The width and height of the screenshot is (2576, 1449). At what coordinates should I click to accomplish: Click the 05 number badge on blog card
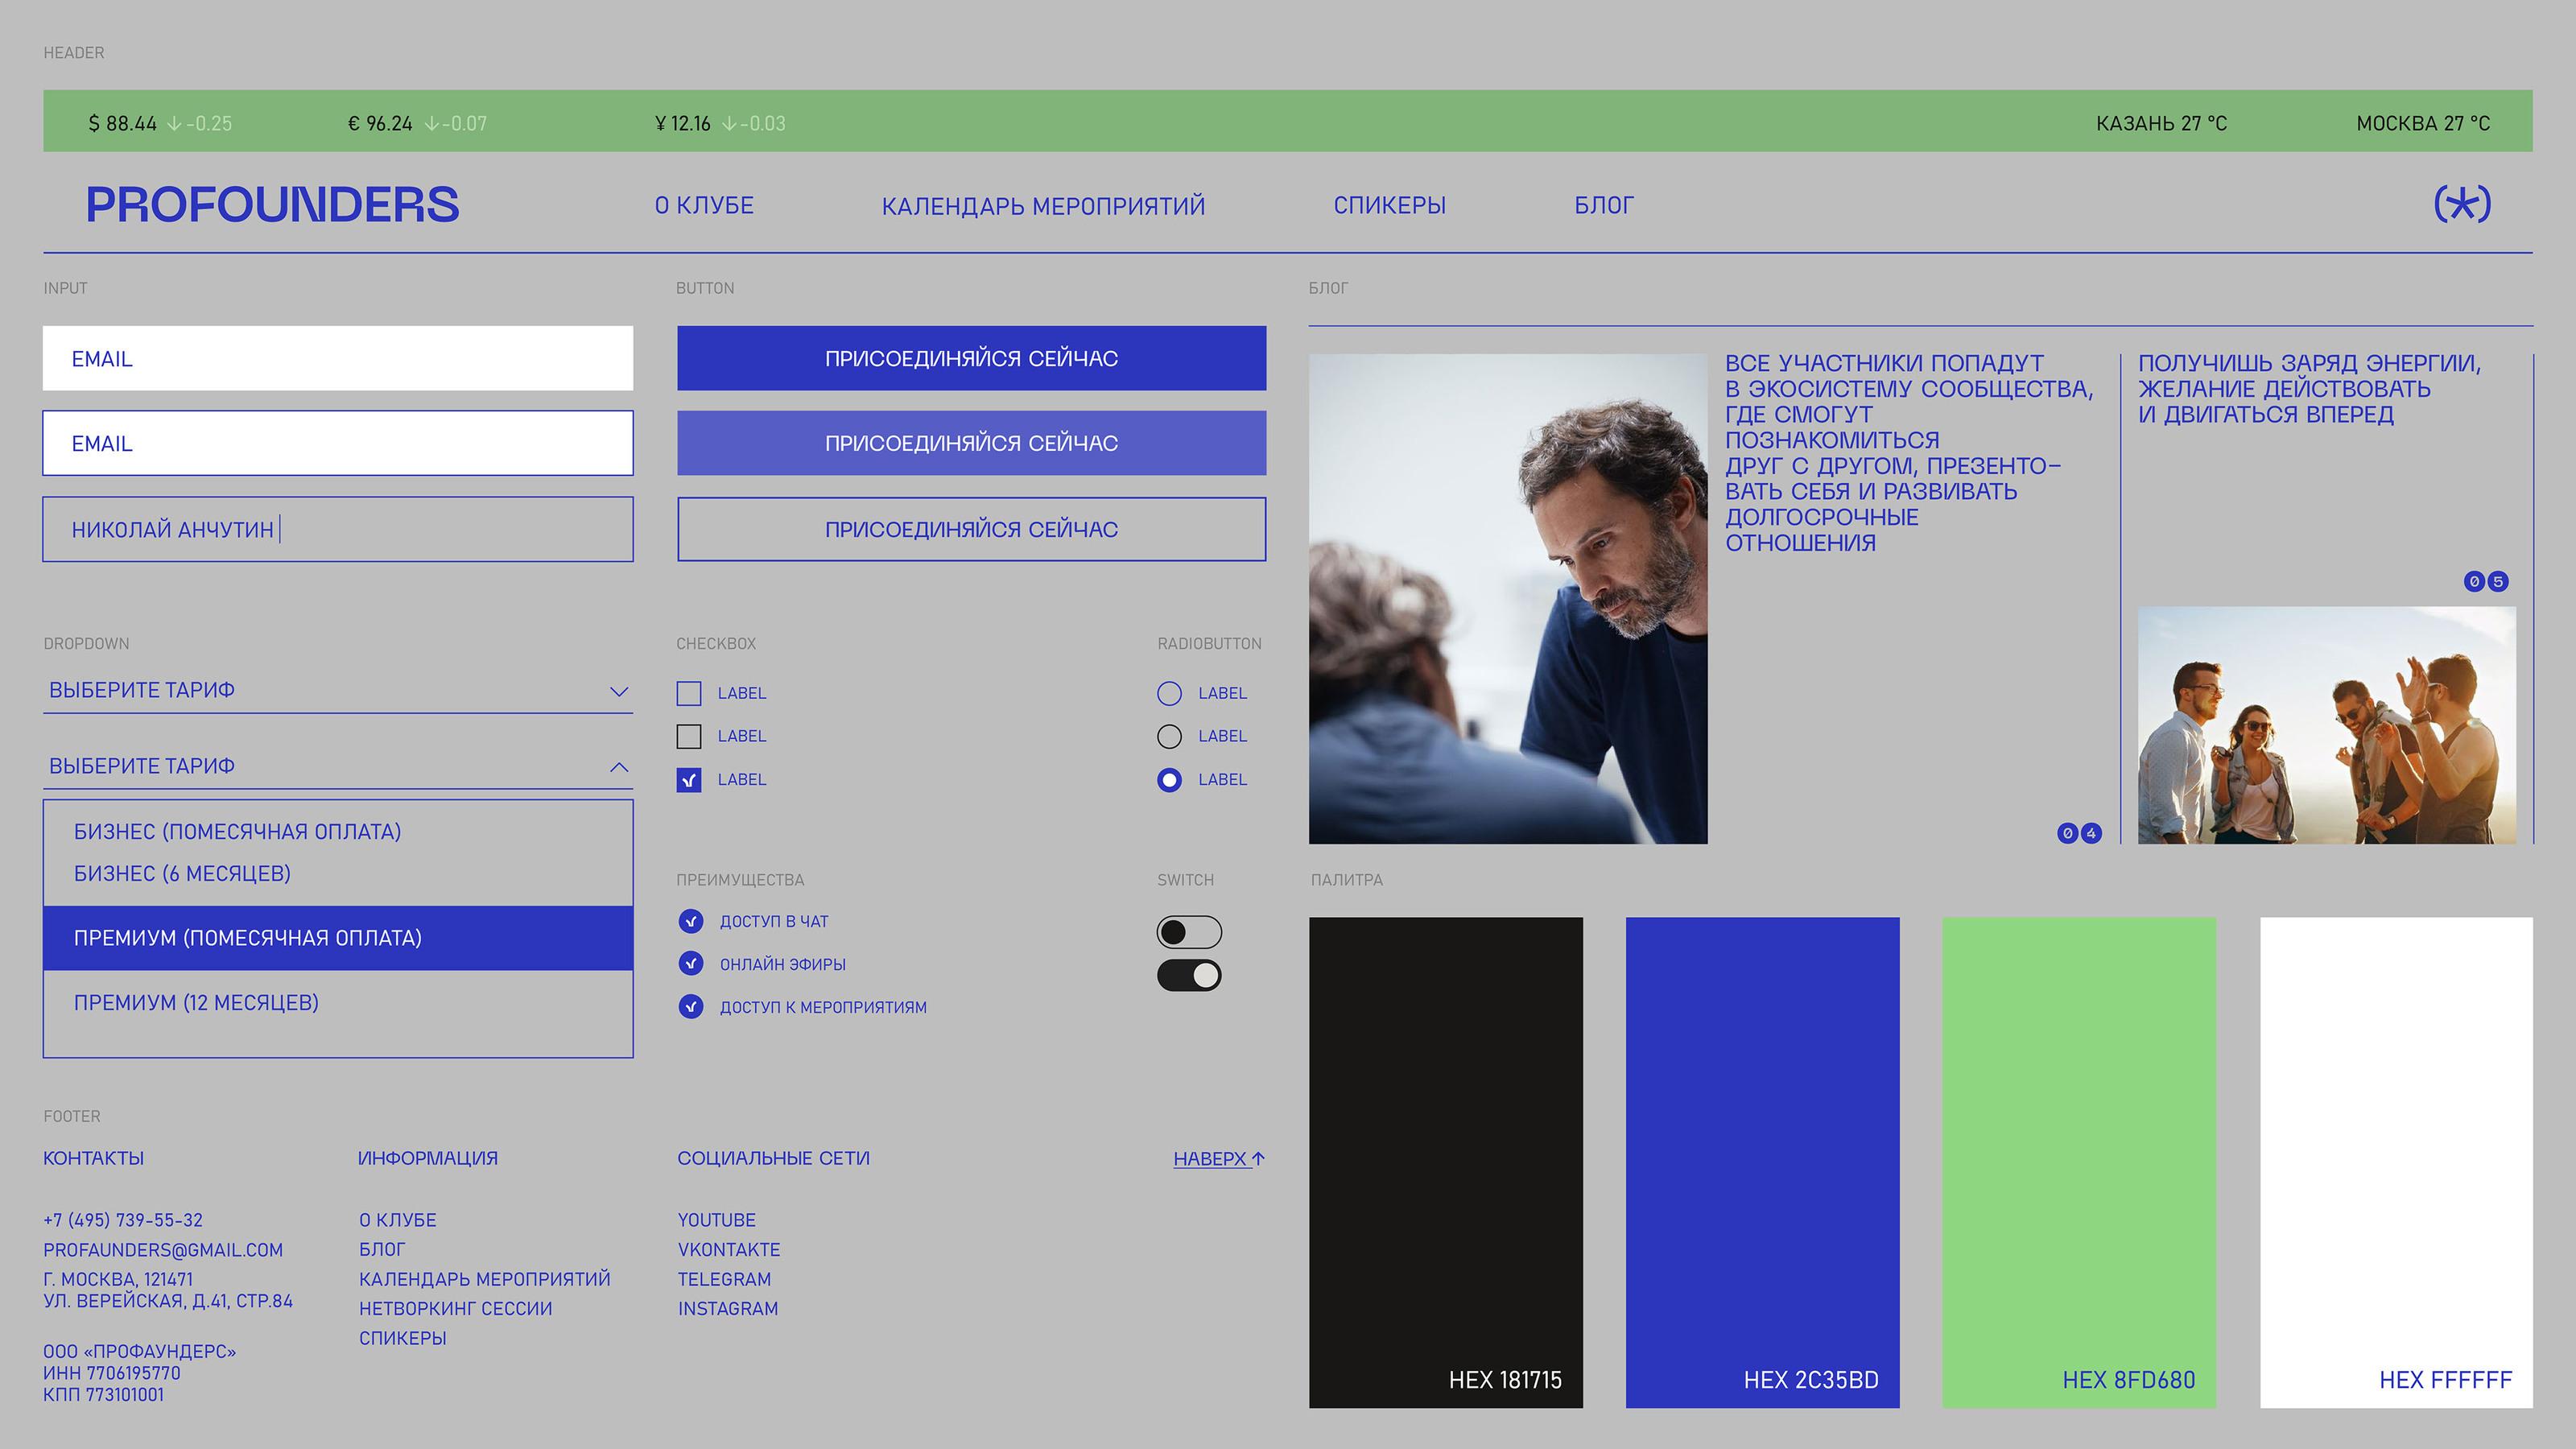point(2485,581)
